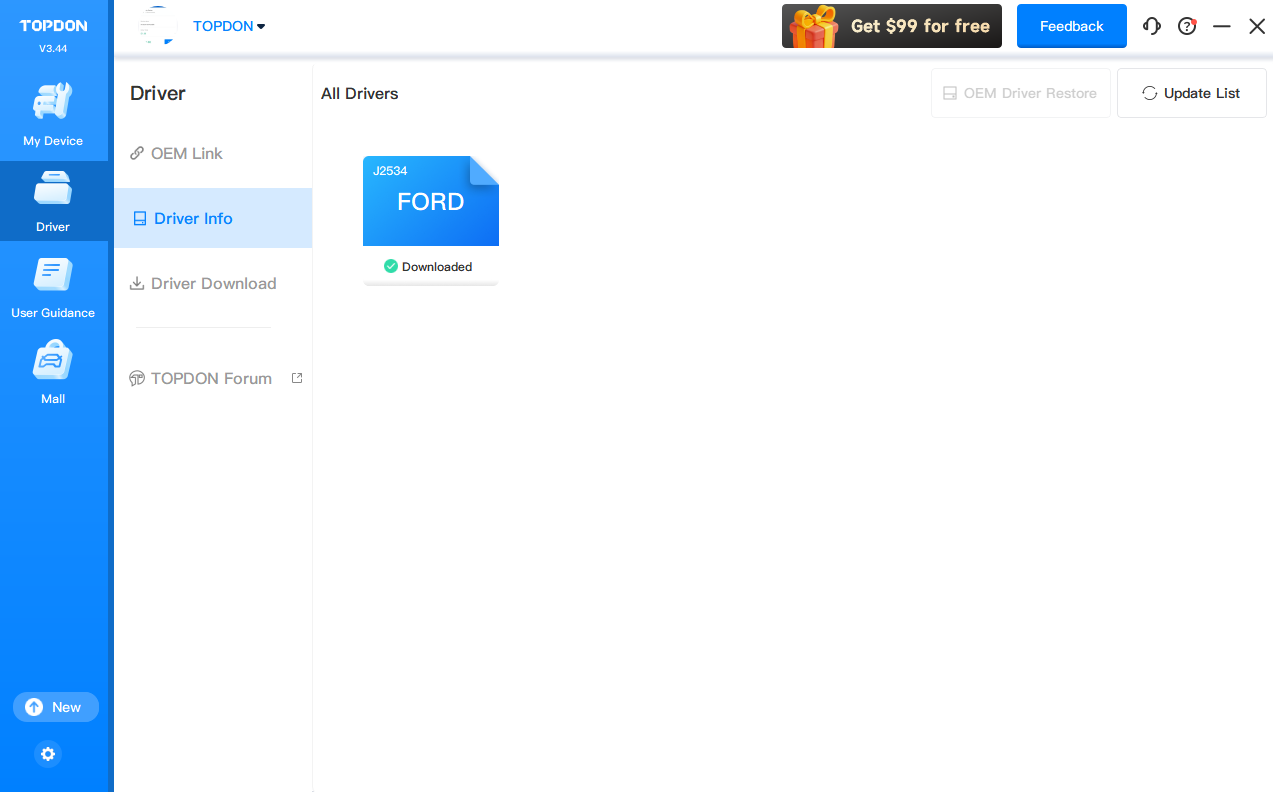Expand the TOPDON account dropdown
Image resolution: width=1273 pixels, height=792 pixels.
[229, 26]
